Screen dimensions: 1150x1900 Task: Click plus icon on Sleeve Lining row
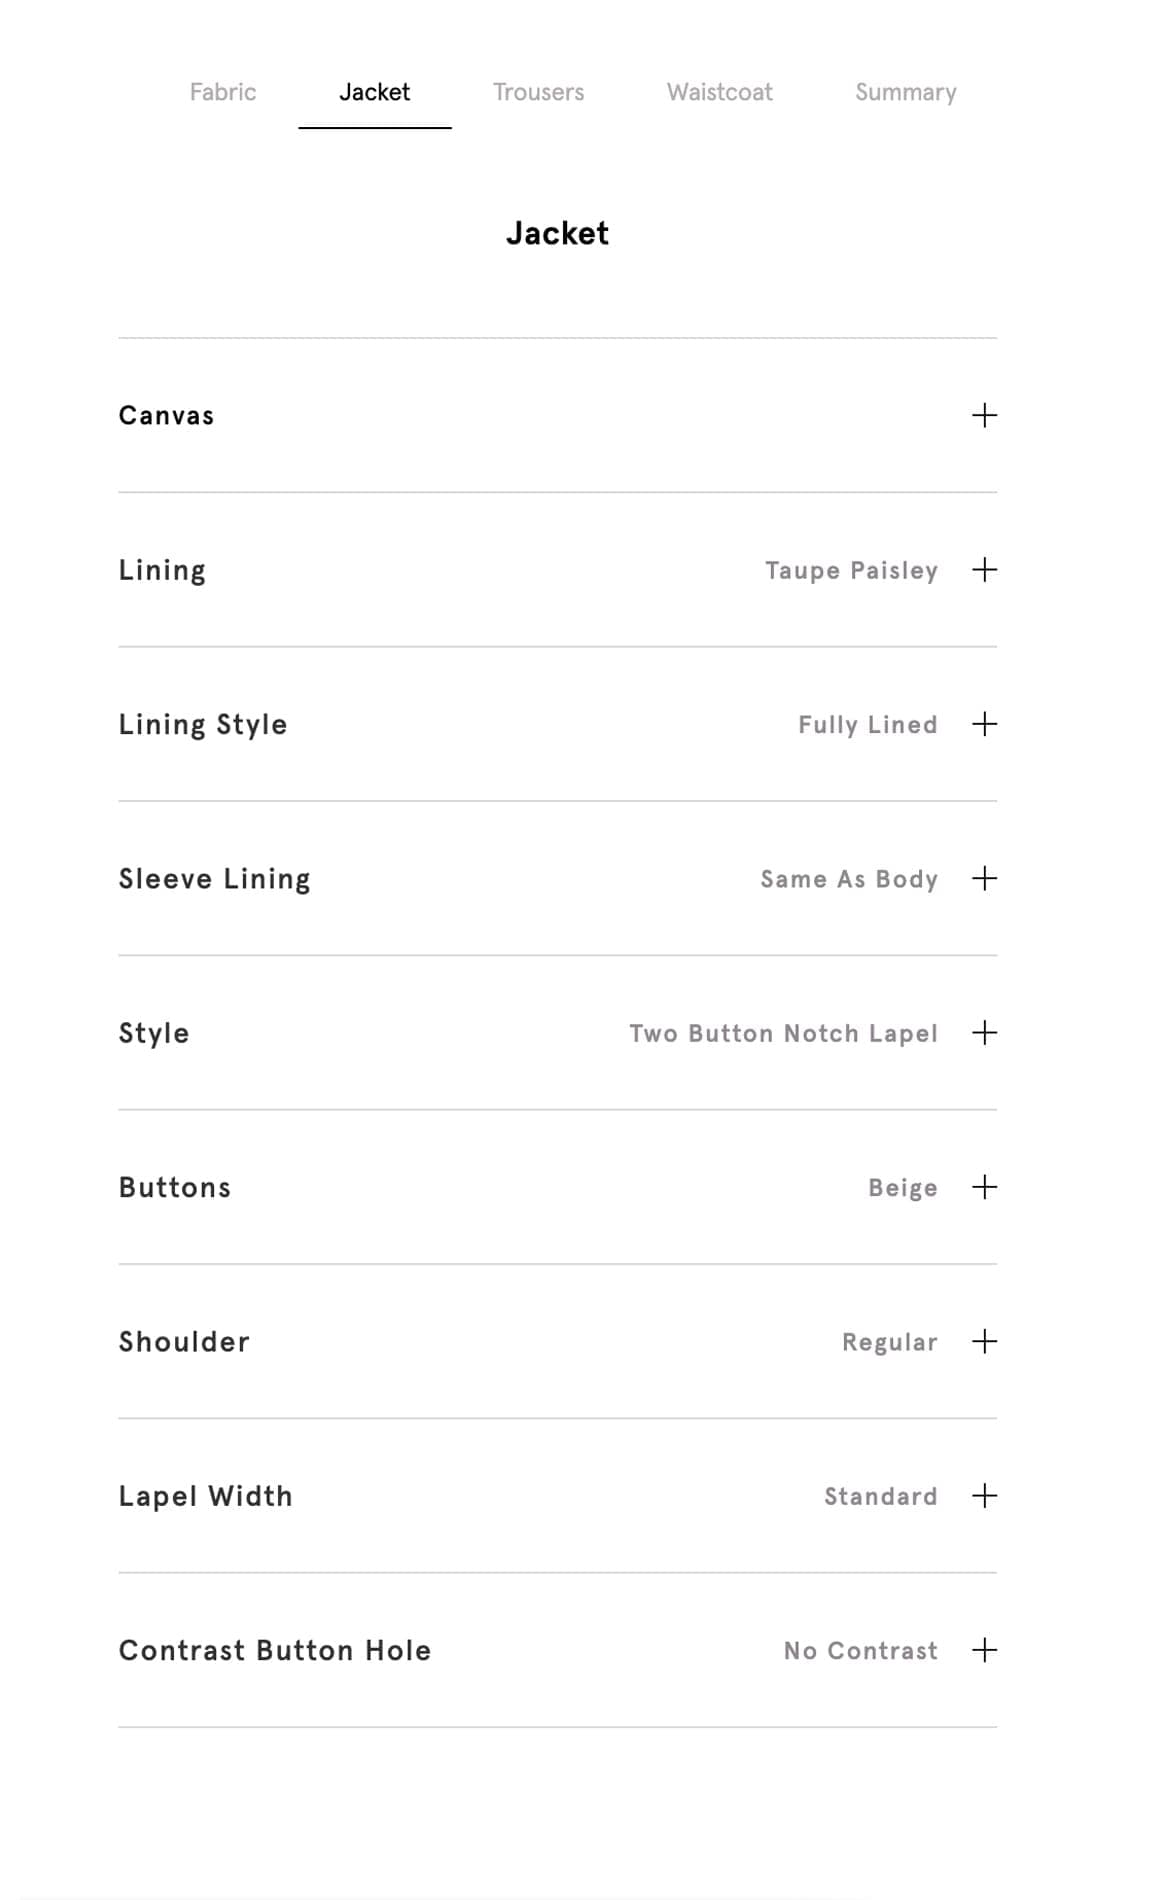(x=984, y=878)
